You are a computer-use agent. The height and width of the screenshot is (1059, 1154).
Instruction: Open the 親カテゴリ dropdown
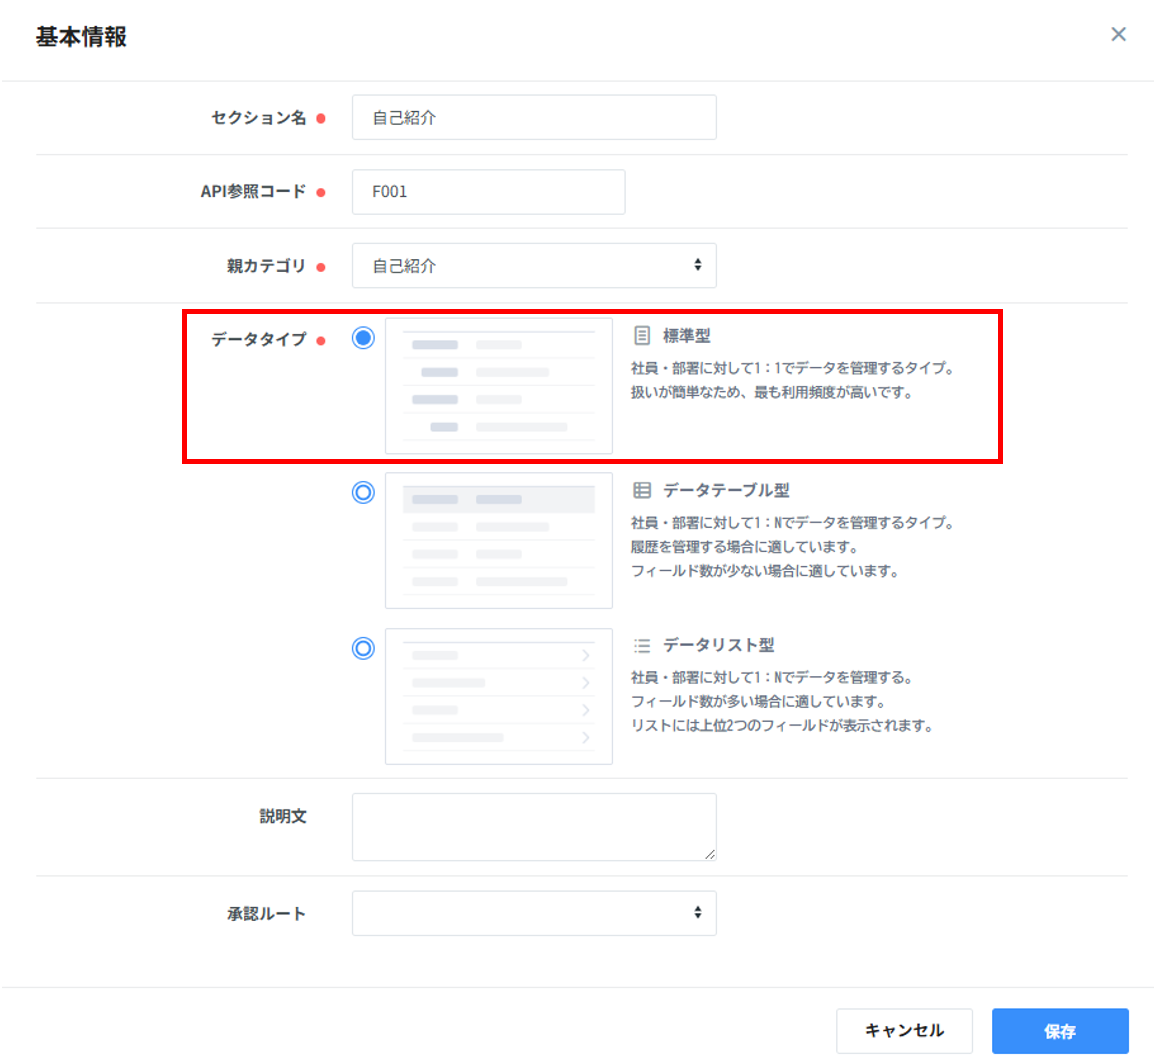point(534,266)
